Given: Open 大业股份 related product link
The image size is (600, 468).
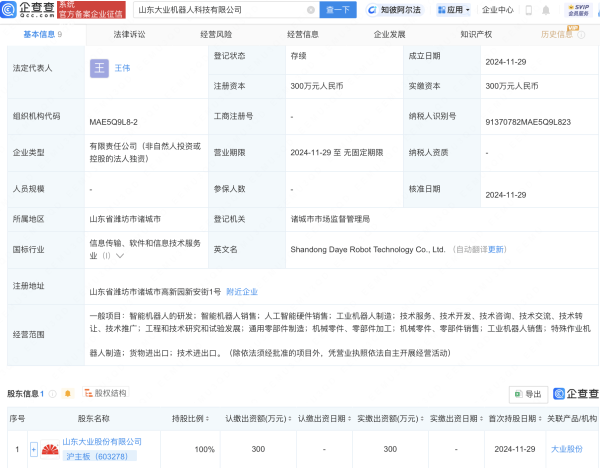Looking at the screenshot, I should coord(567,449).
